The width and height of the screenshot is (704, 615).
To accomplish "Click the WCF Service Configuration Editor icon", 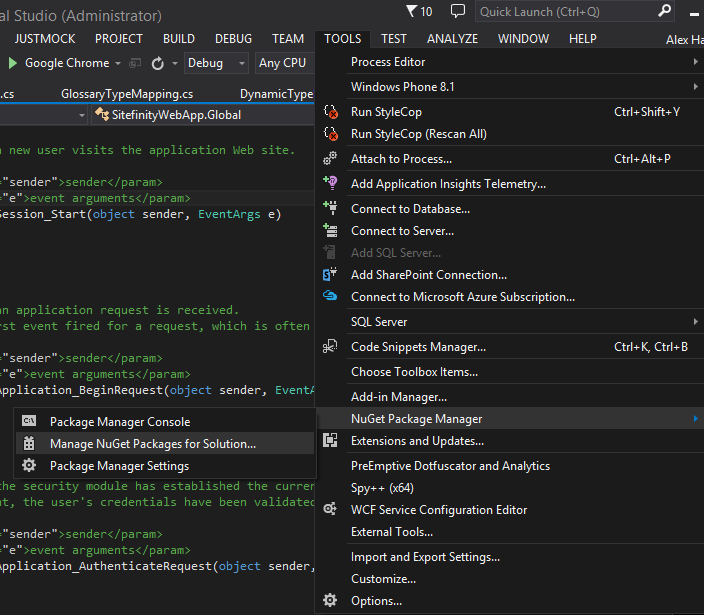I will pos(330,509).
